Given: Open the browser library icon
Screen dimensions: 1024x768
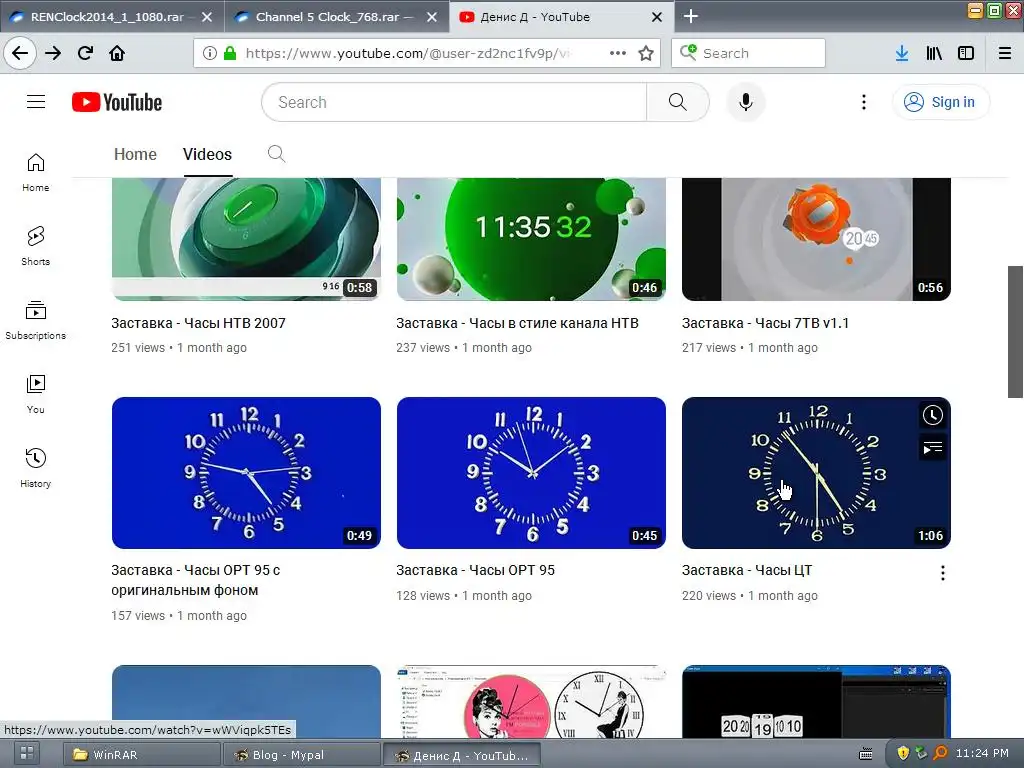Looking at the screenshot, I should [934, 53].
